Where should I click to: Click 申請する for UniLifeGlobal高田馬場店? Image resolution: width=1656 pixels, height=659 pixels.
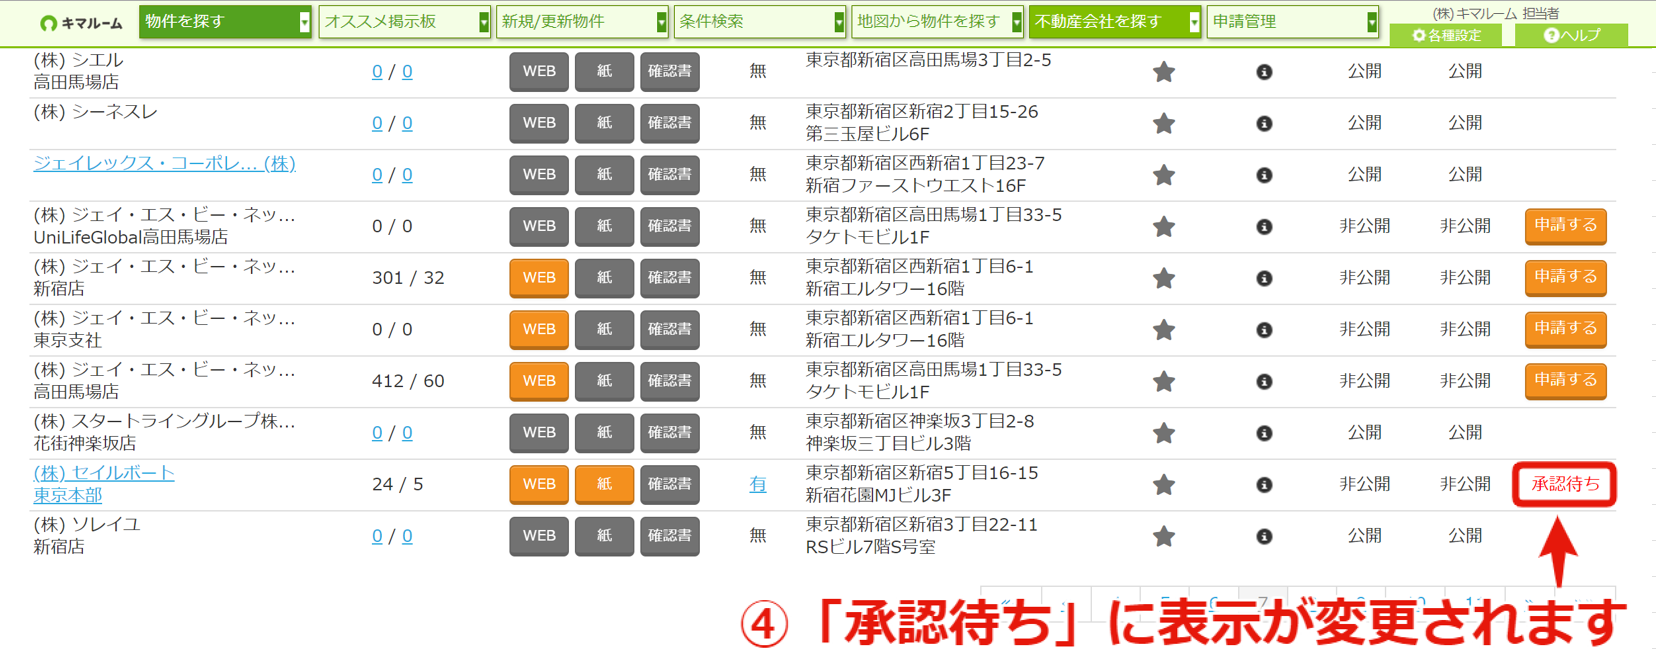click(x=1565, y=226)
